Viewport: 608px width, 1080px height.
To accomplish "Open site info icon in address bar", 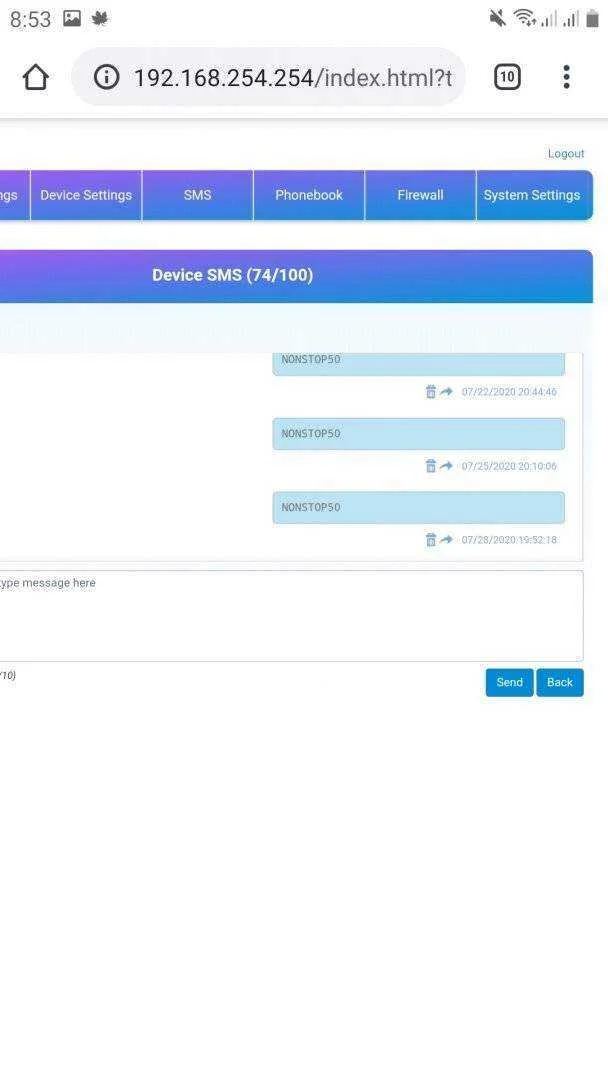I will [106, 77].
